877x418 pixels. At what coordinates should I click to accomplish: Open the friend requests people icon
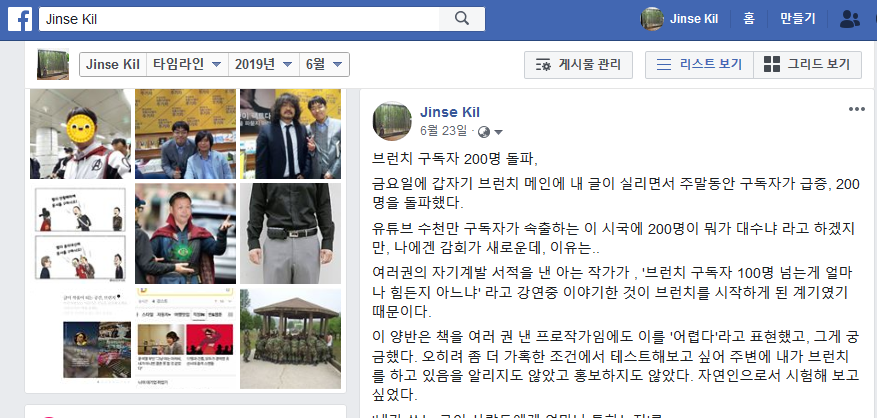point(850,19)
